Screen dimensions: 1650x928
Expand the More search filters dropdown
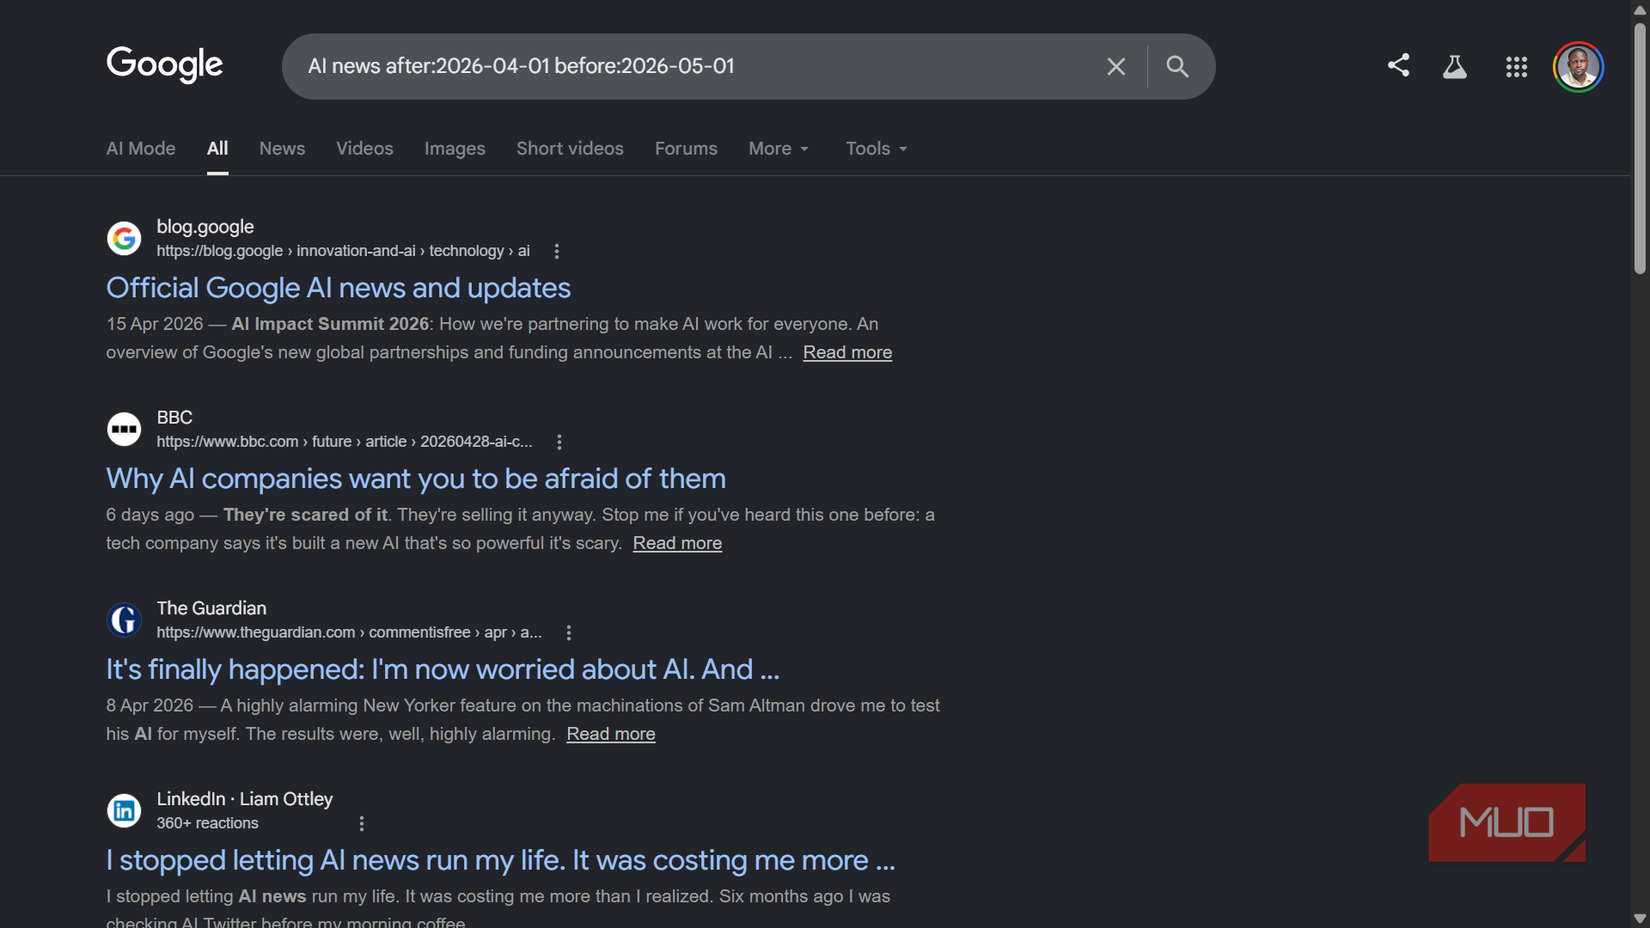[x=778, y=148]
